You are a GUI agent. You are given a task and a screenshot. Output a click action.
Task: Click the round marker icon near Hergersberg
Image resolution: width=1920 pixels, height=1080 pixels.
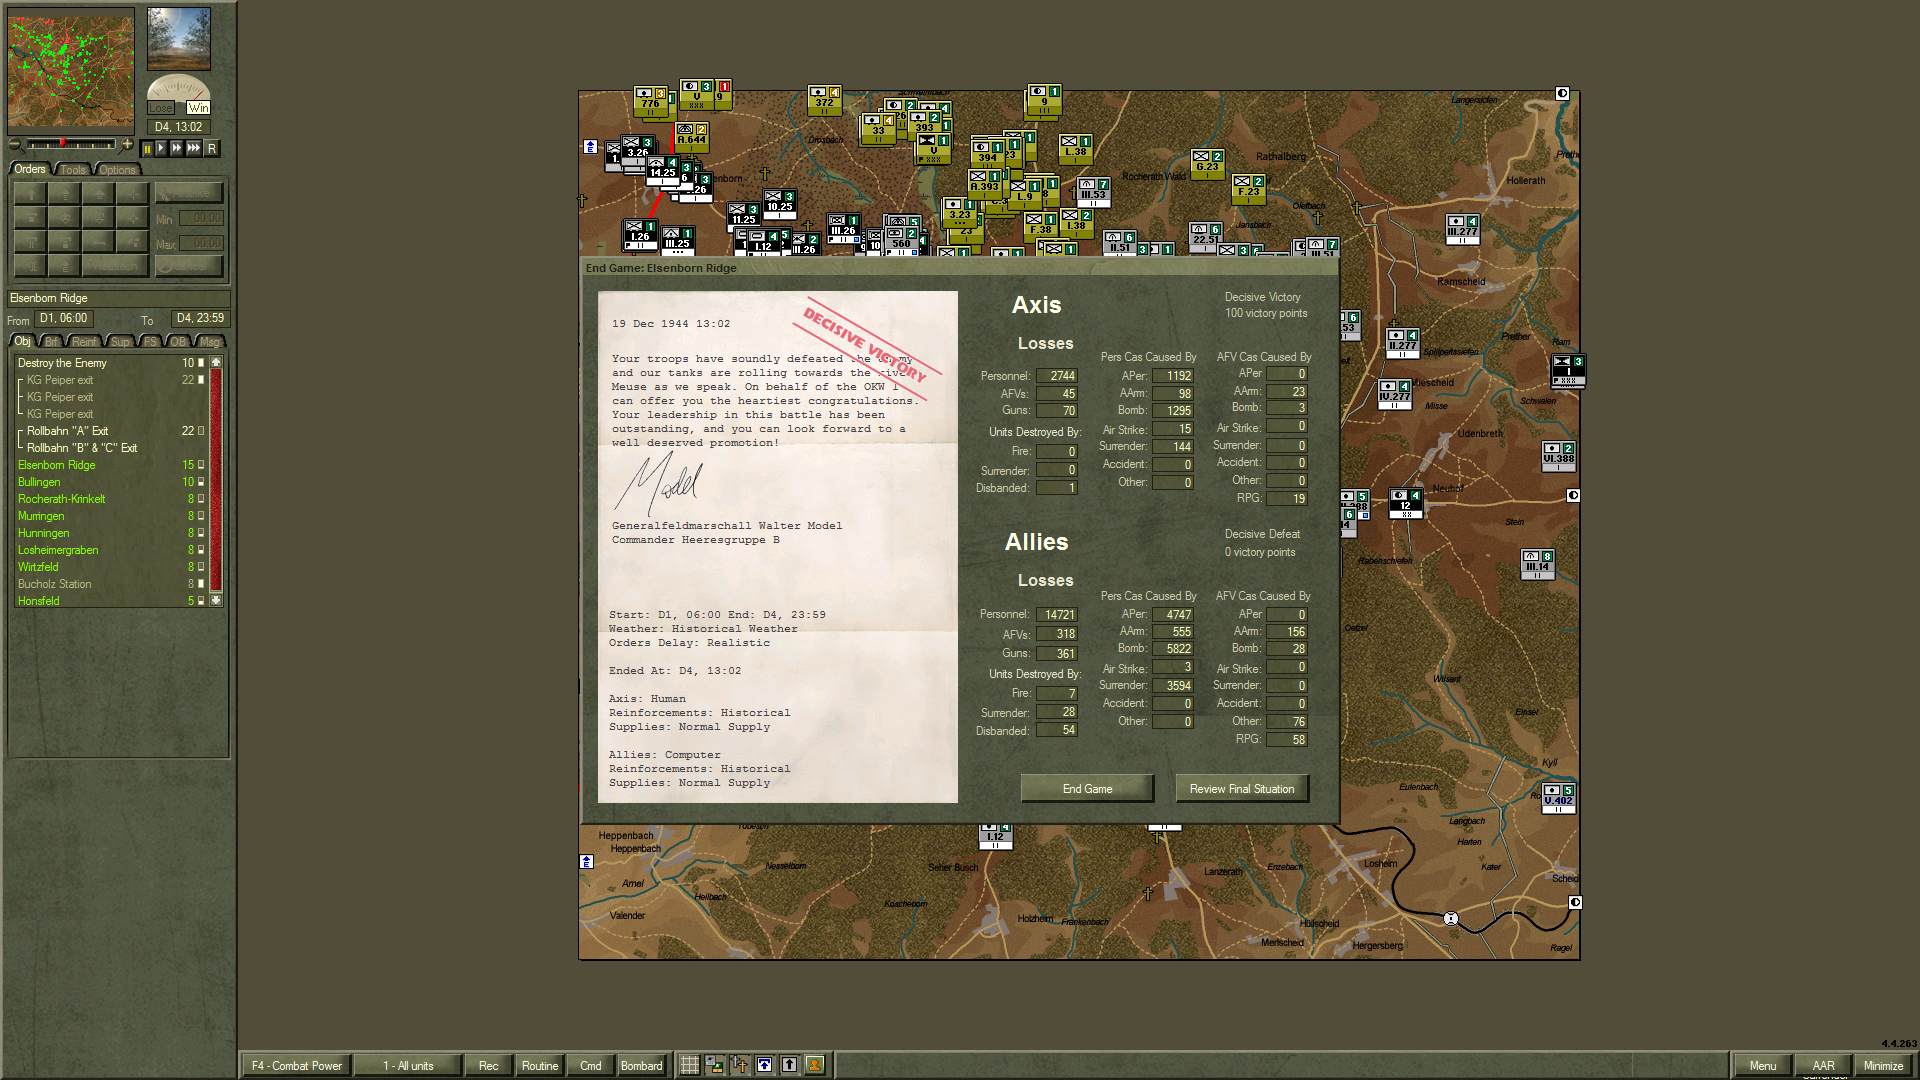click(1451, 919)
